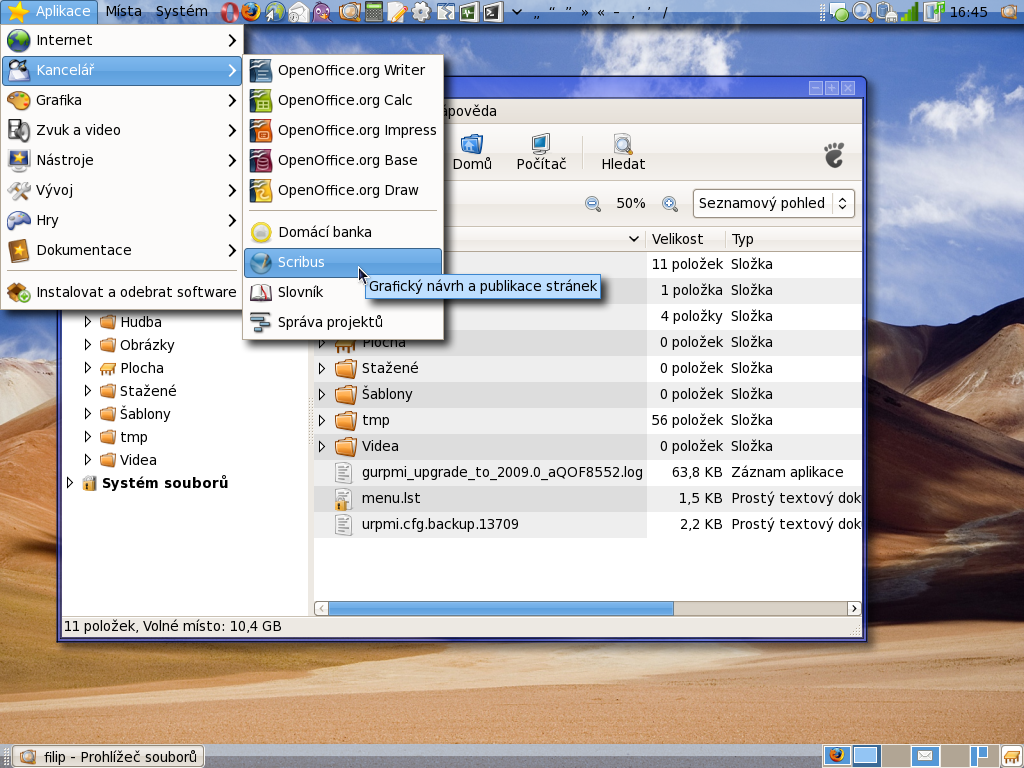Select gurpmi_upgrade_to_2009.0_aQOF8552.log file
The height and width of the screenshot is (768, 1024).
[x=502, y=472]
